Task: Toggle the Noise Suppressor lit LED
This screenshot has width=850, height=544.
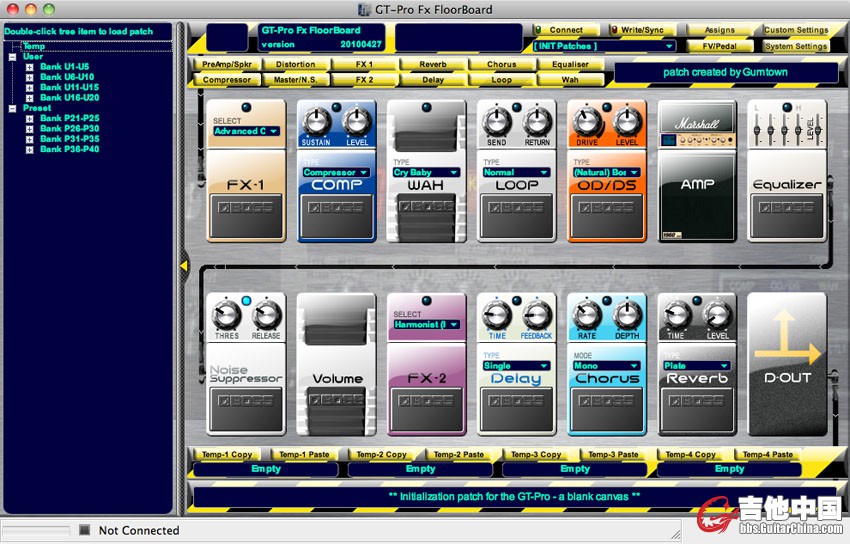Action: [246, 300]
